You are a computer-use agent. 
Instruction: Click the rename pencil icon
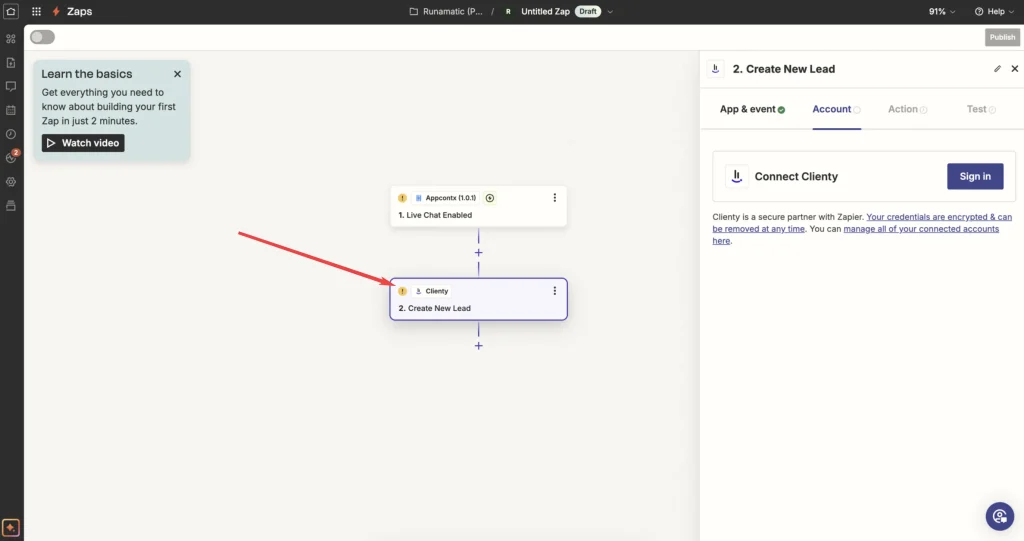pyautogui.click(x=997, y=69)
